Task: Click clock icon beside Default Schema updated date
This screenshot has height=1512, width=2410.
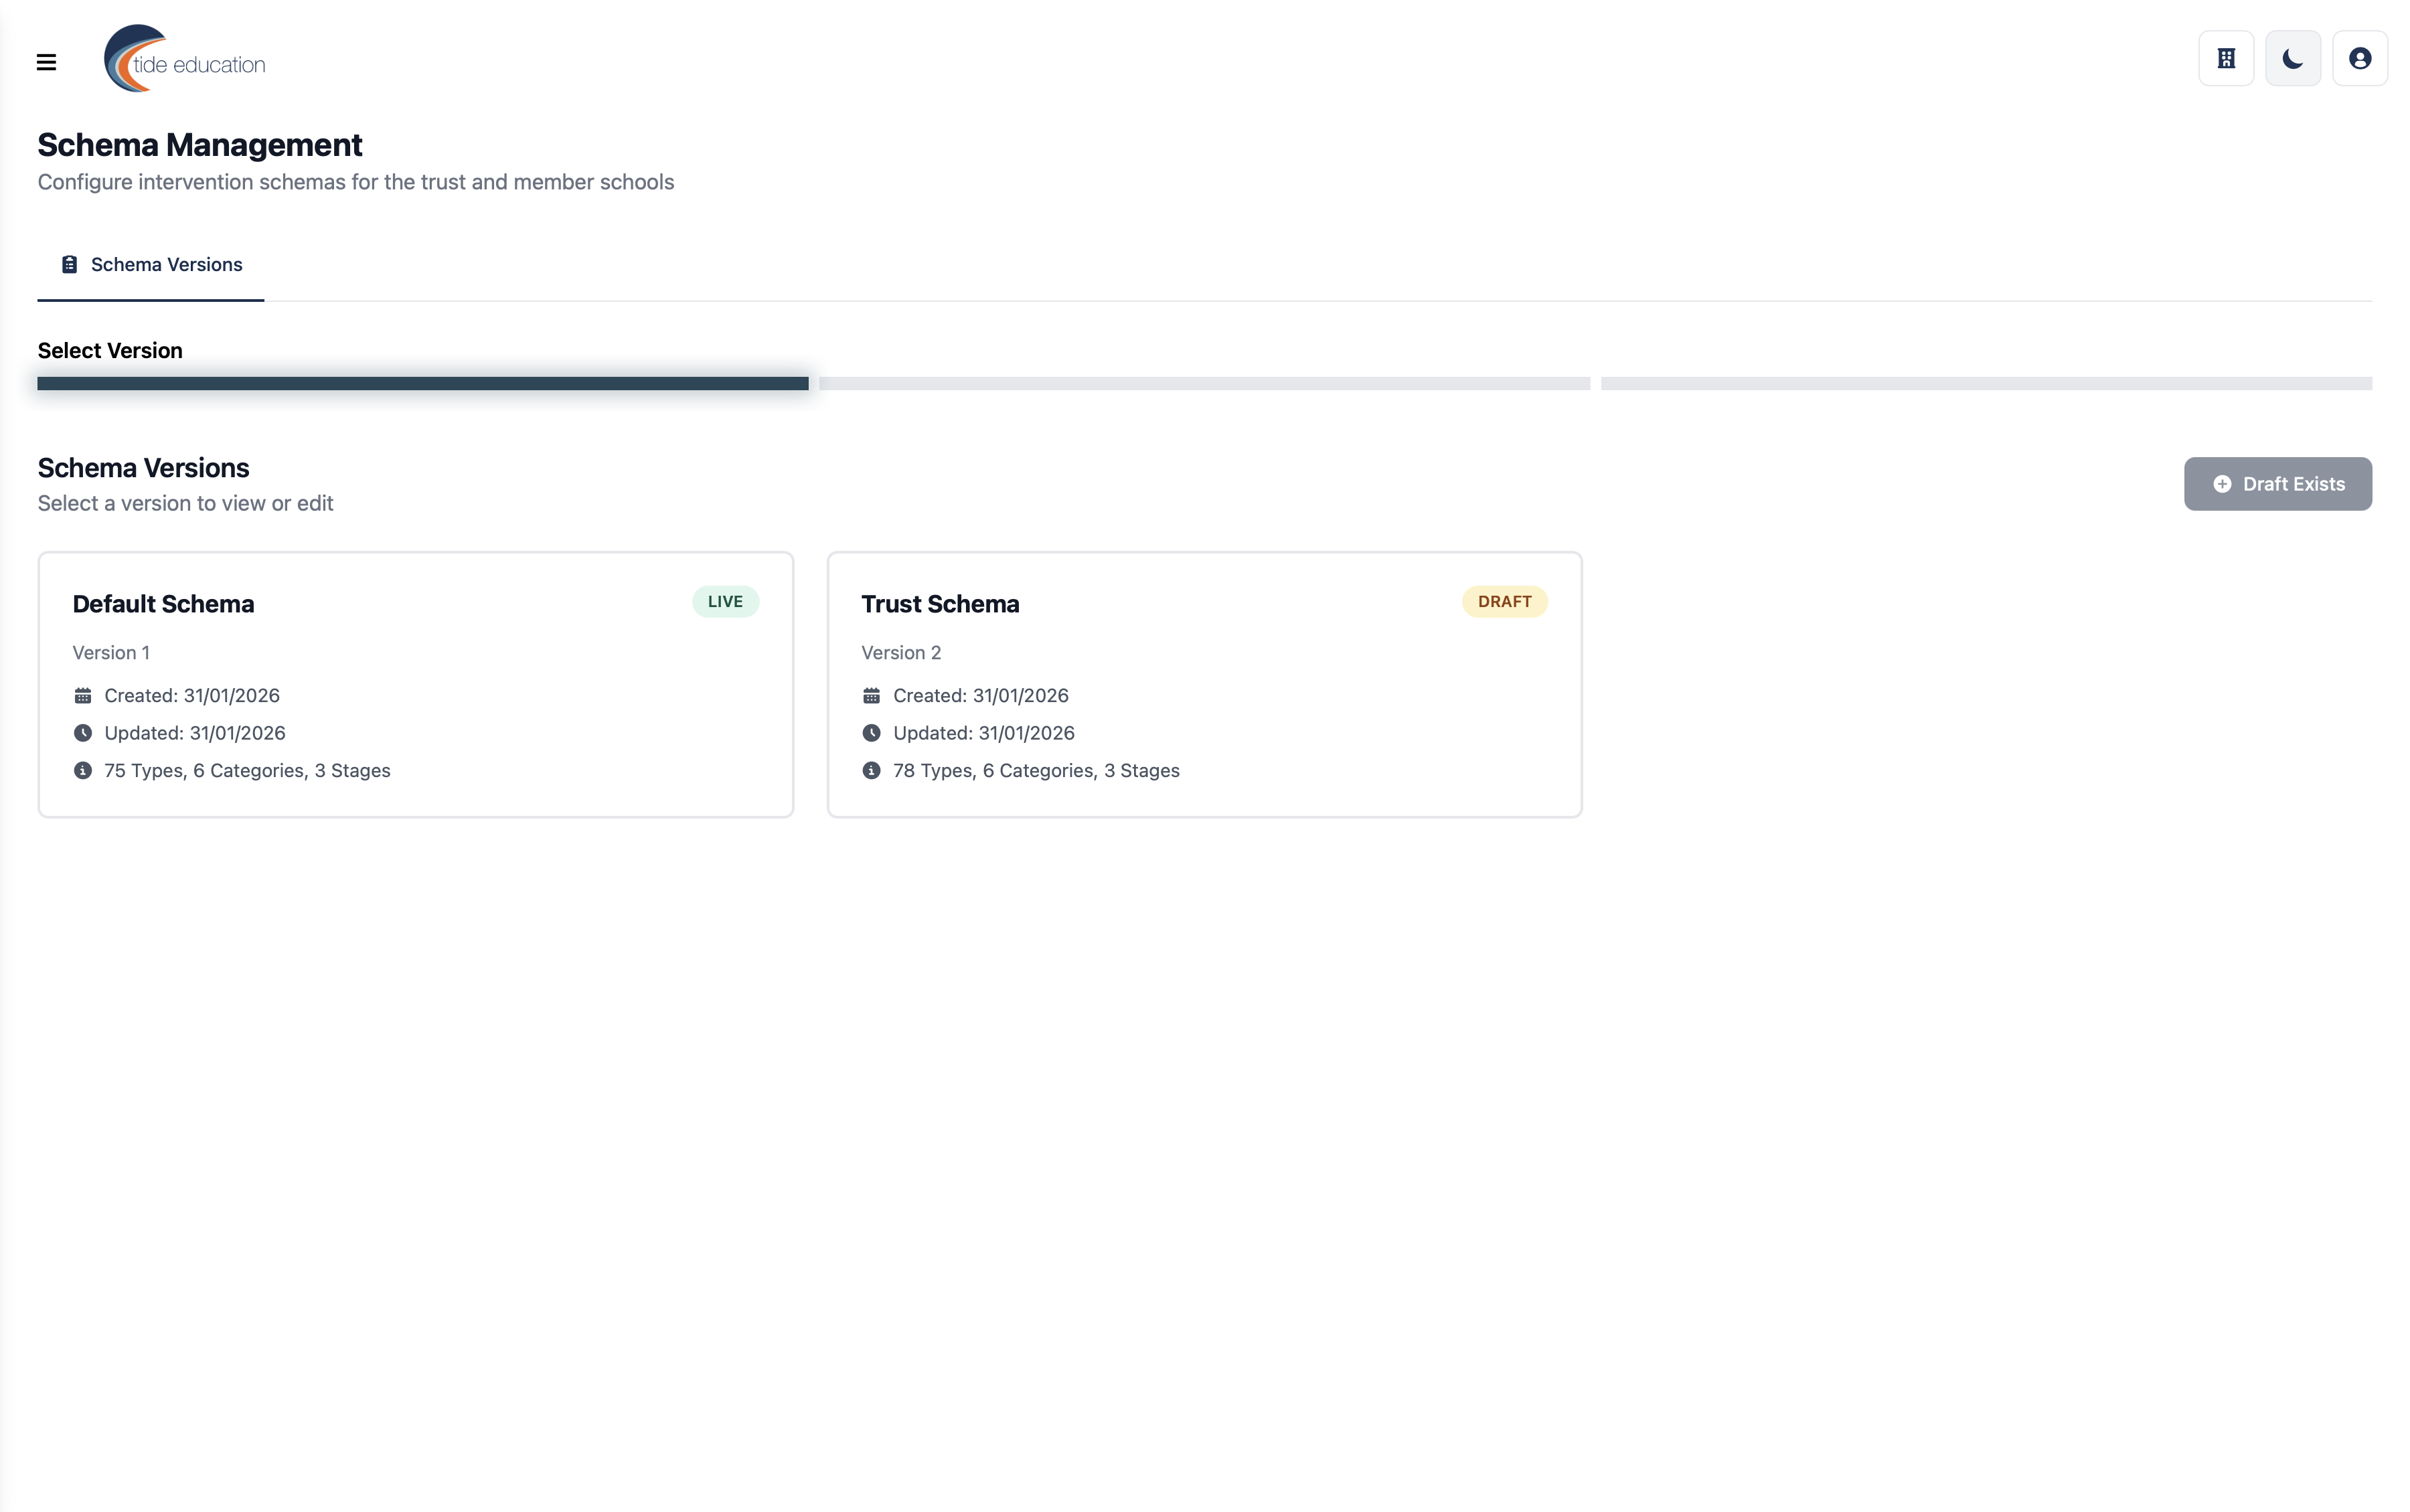Action: [83, 732]
